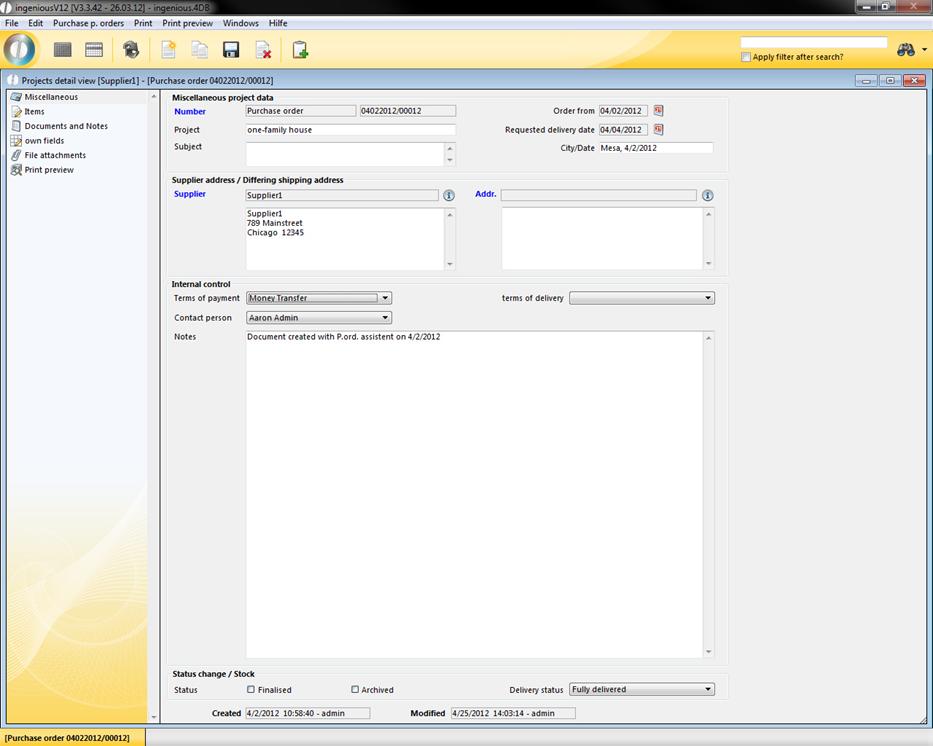Open the Terms of payment dropdown
The image size is (933, 746).
click(x=386, y=298)
